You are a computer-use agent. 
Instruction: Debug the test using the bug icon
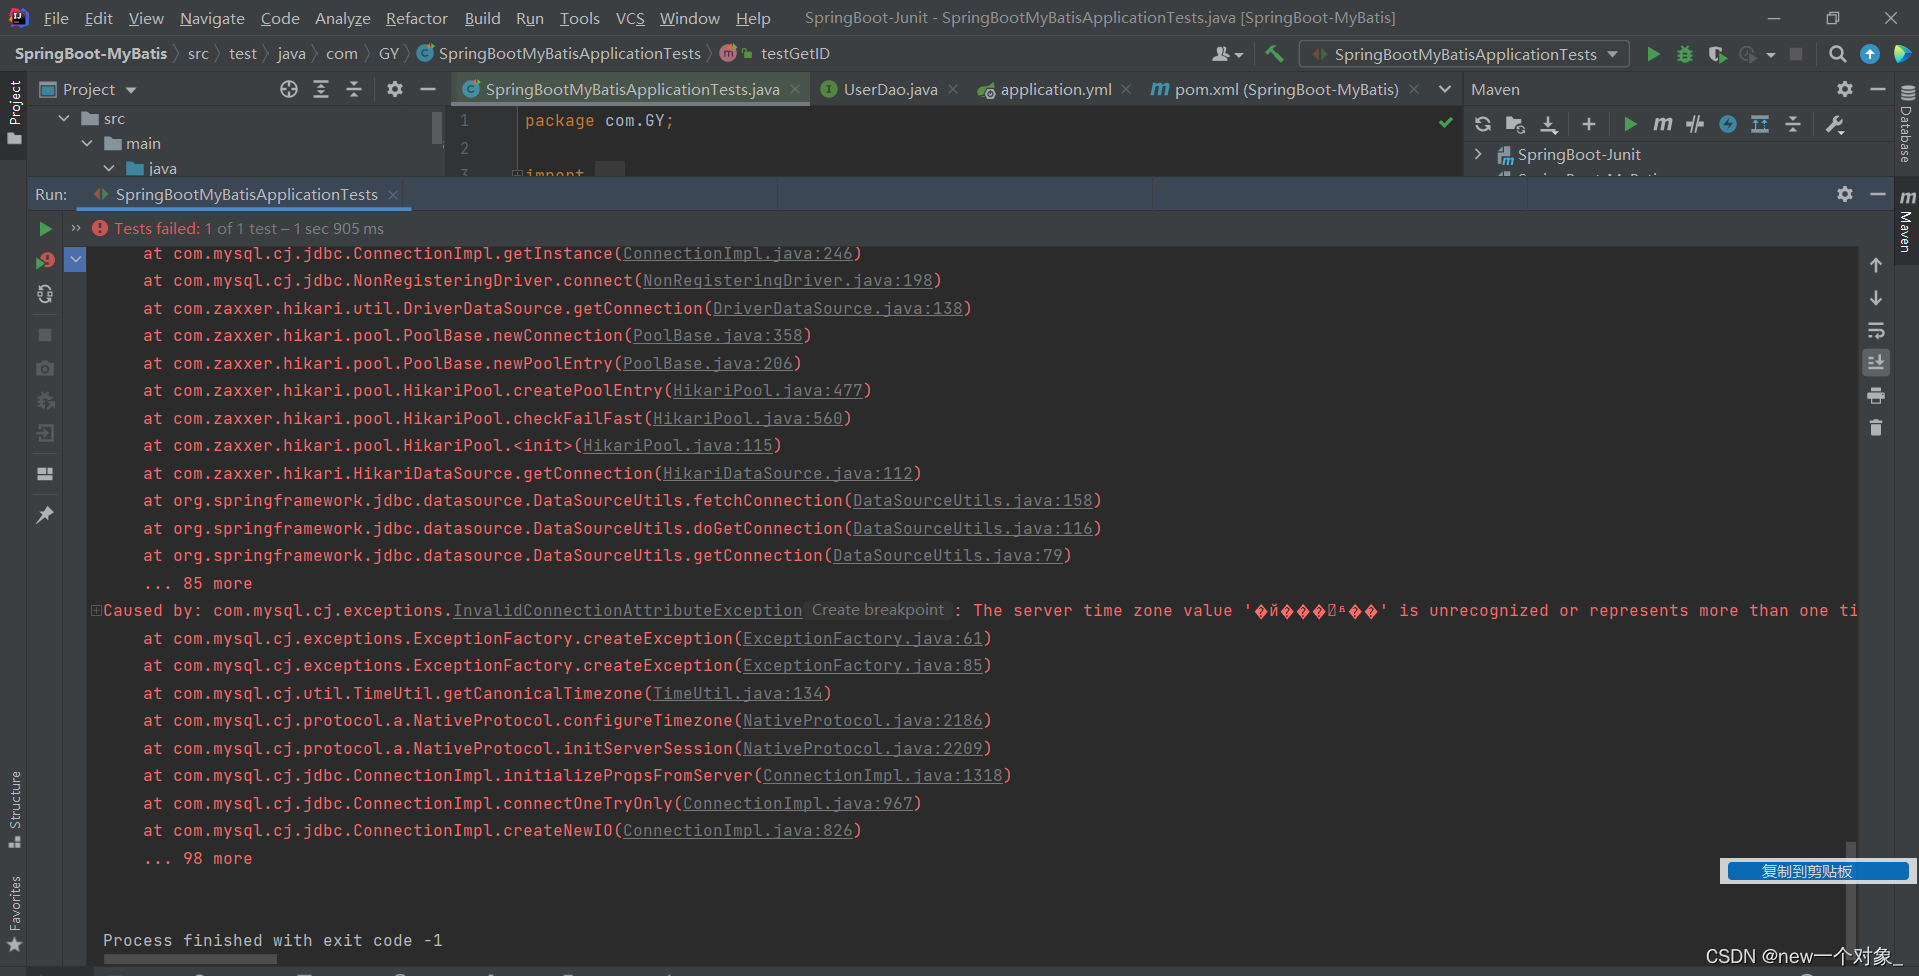point(1685,54)
